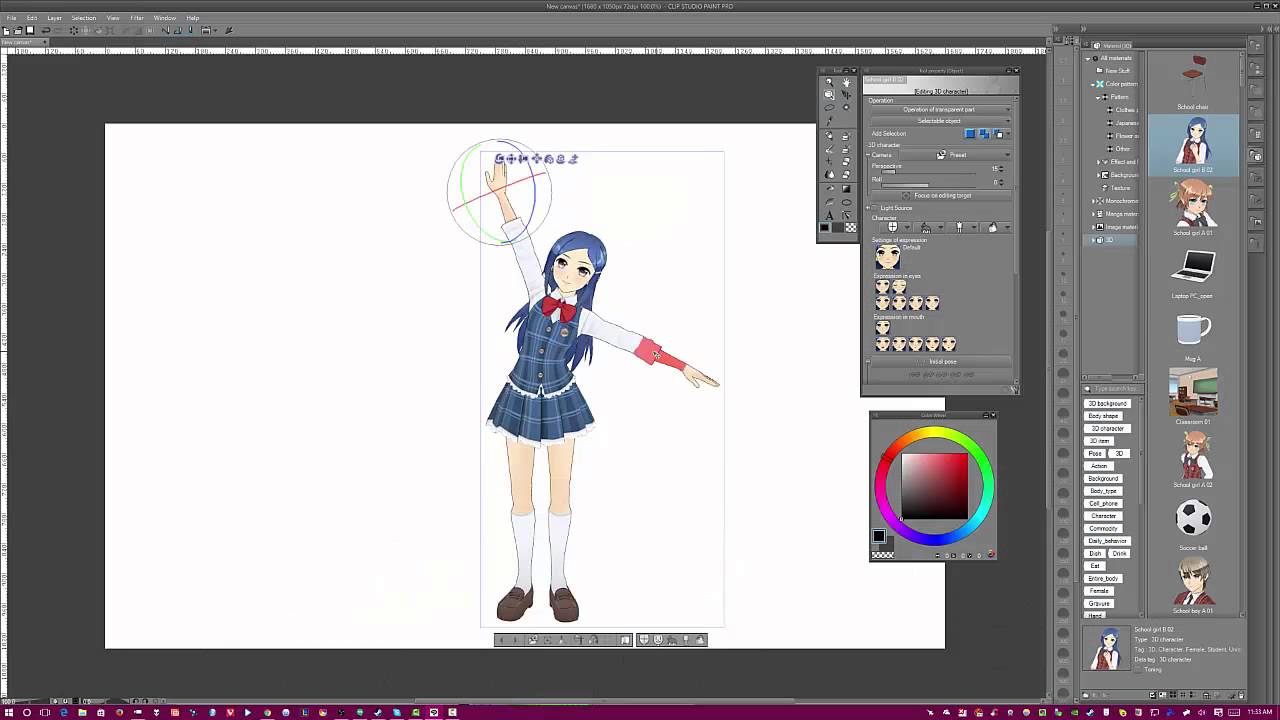Adjust the Roll slider
The height and width of the screenshot is (720, 1280).
[x=928, y=185]
